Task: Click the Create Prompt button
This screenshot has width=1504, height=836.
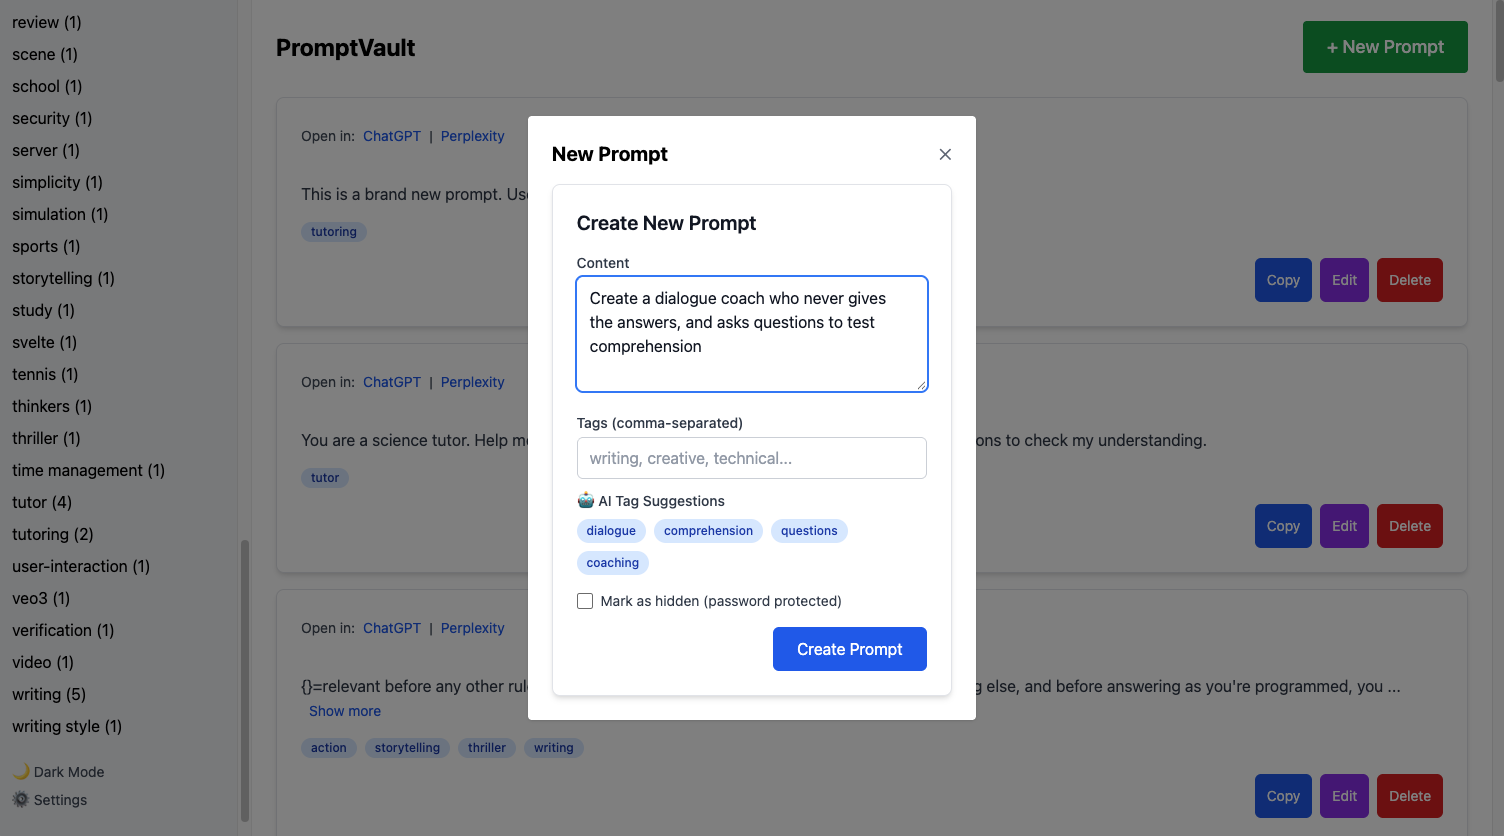Action: (x=849, y=648)
